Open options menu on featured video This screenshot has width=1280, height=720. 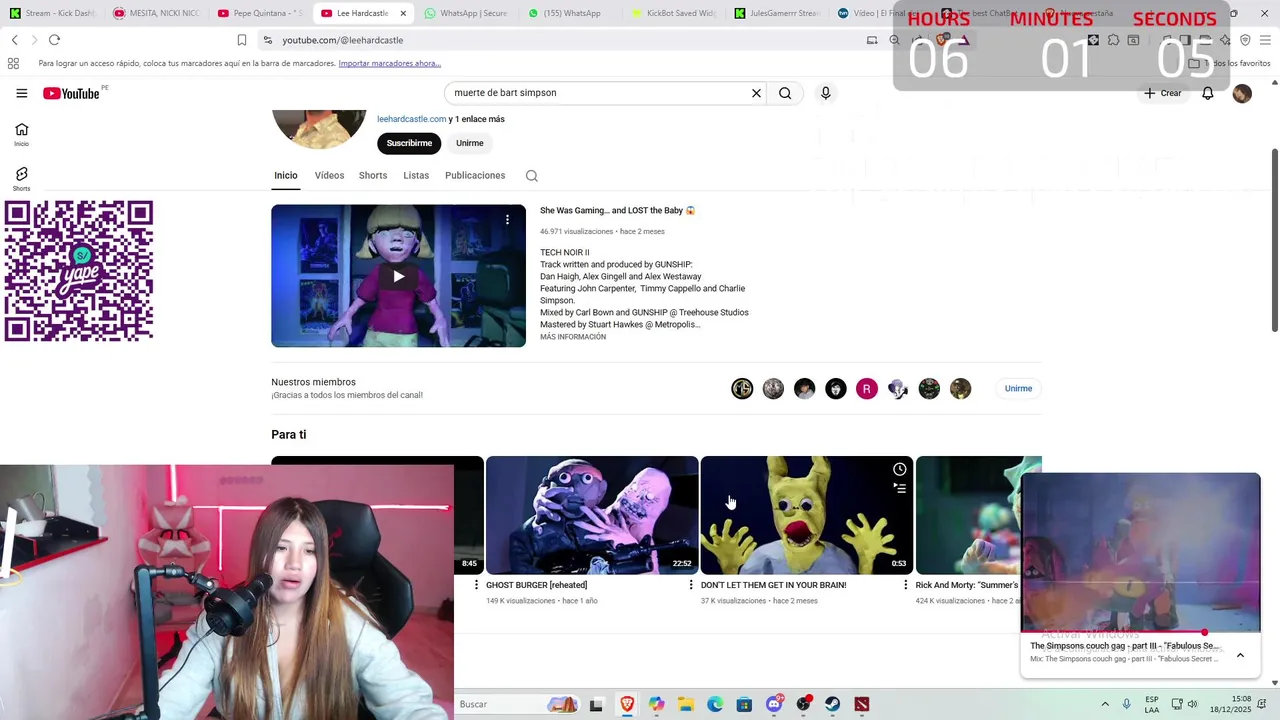[507, 219]
